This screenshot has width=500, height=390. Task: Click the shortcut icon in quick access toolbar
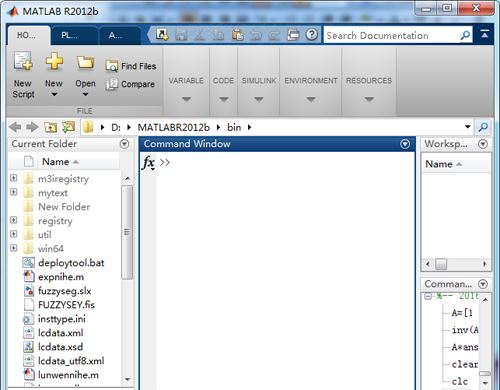[x=162, y=34]
